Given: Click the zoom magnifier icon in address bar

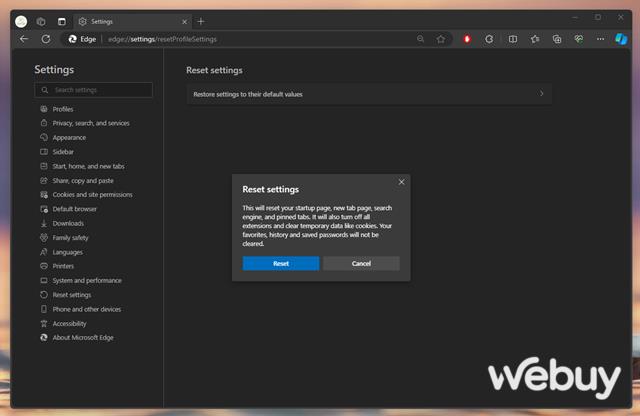Looking at the screenshot, I should 420,39.
